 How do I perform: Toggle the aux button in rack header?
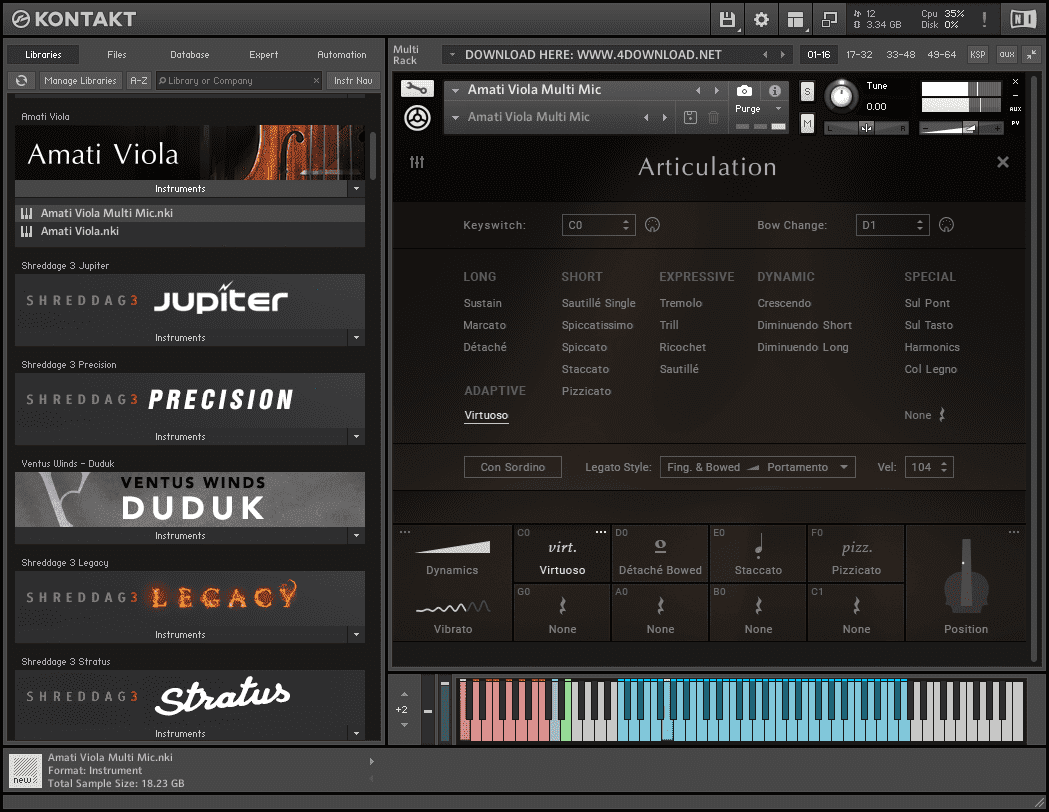coord(1006,54)
